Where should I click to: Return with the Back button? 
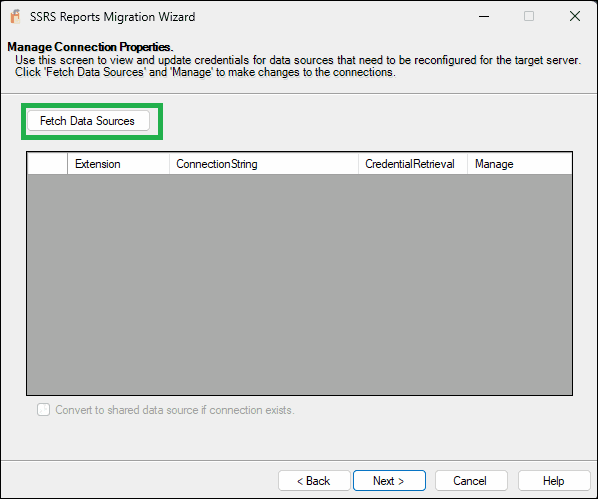pos(314,481)
